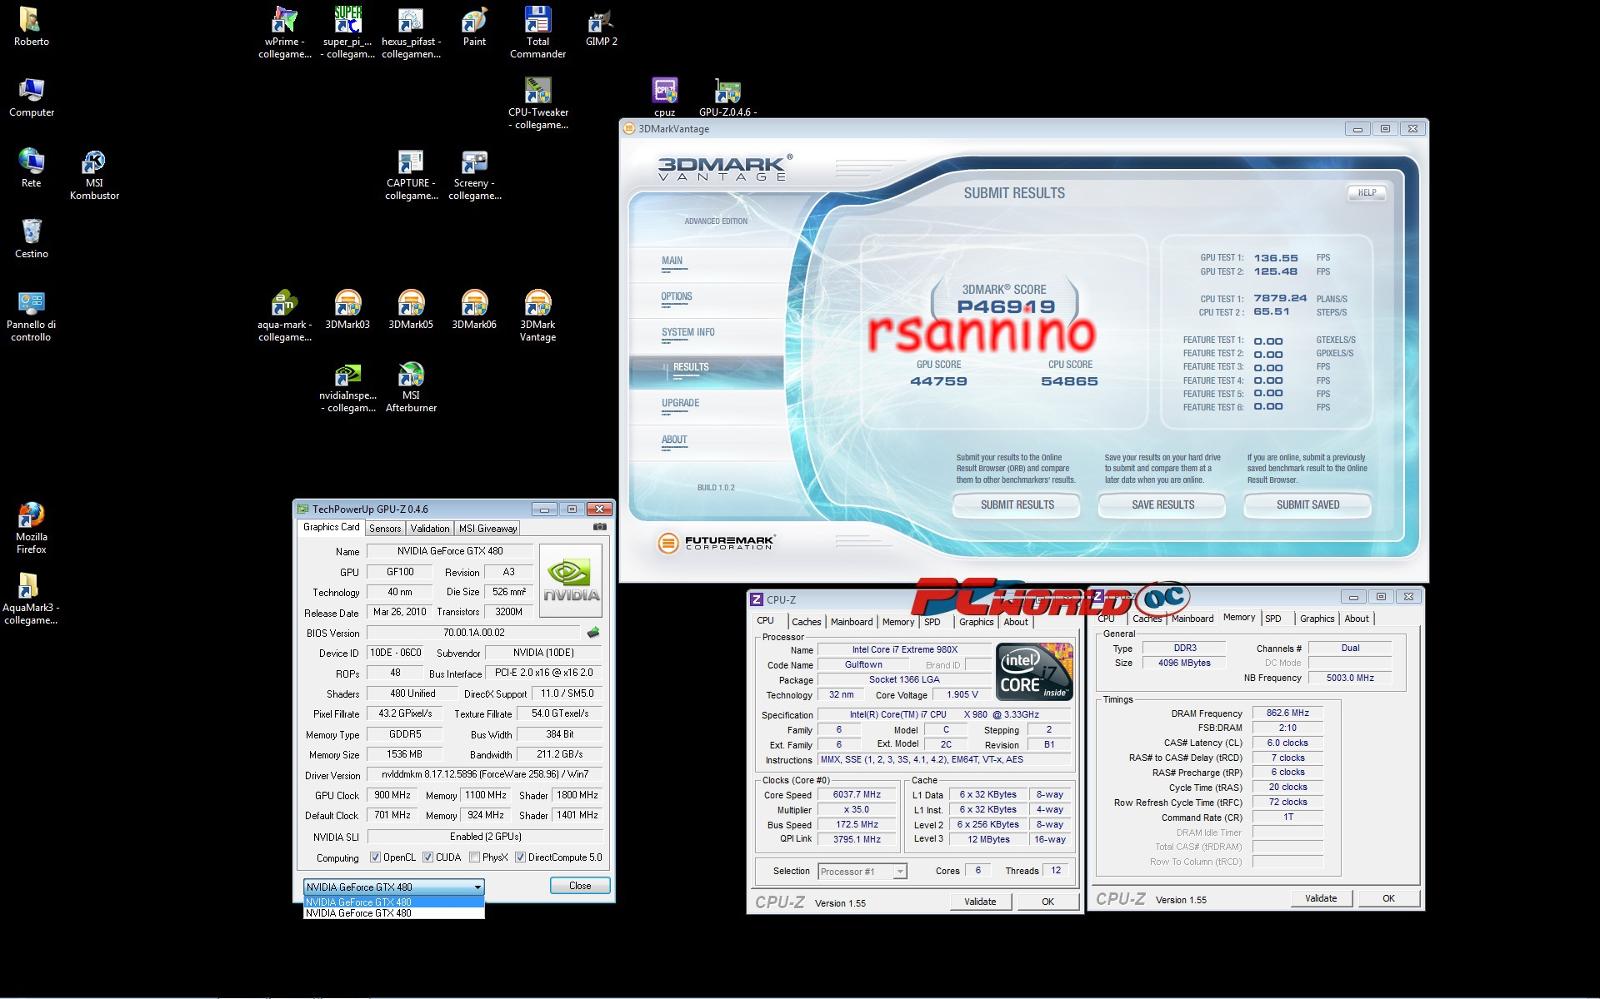Image resolution: width=1600 pixels, height=999 pixels.
Task: Launch GIMP 2 desktop icon
Action: pyautogui.click(x=601, y=27)
